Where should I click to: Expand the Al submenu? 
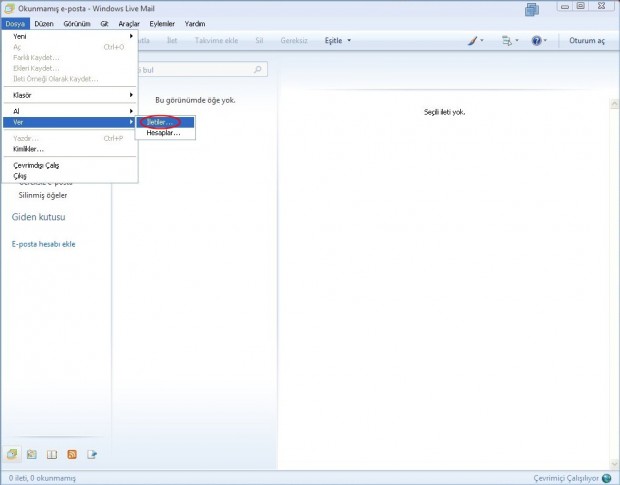pos(70,111)
